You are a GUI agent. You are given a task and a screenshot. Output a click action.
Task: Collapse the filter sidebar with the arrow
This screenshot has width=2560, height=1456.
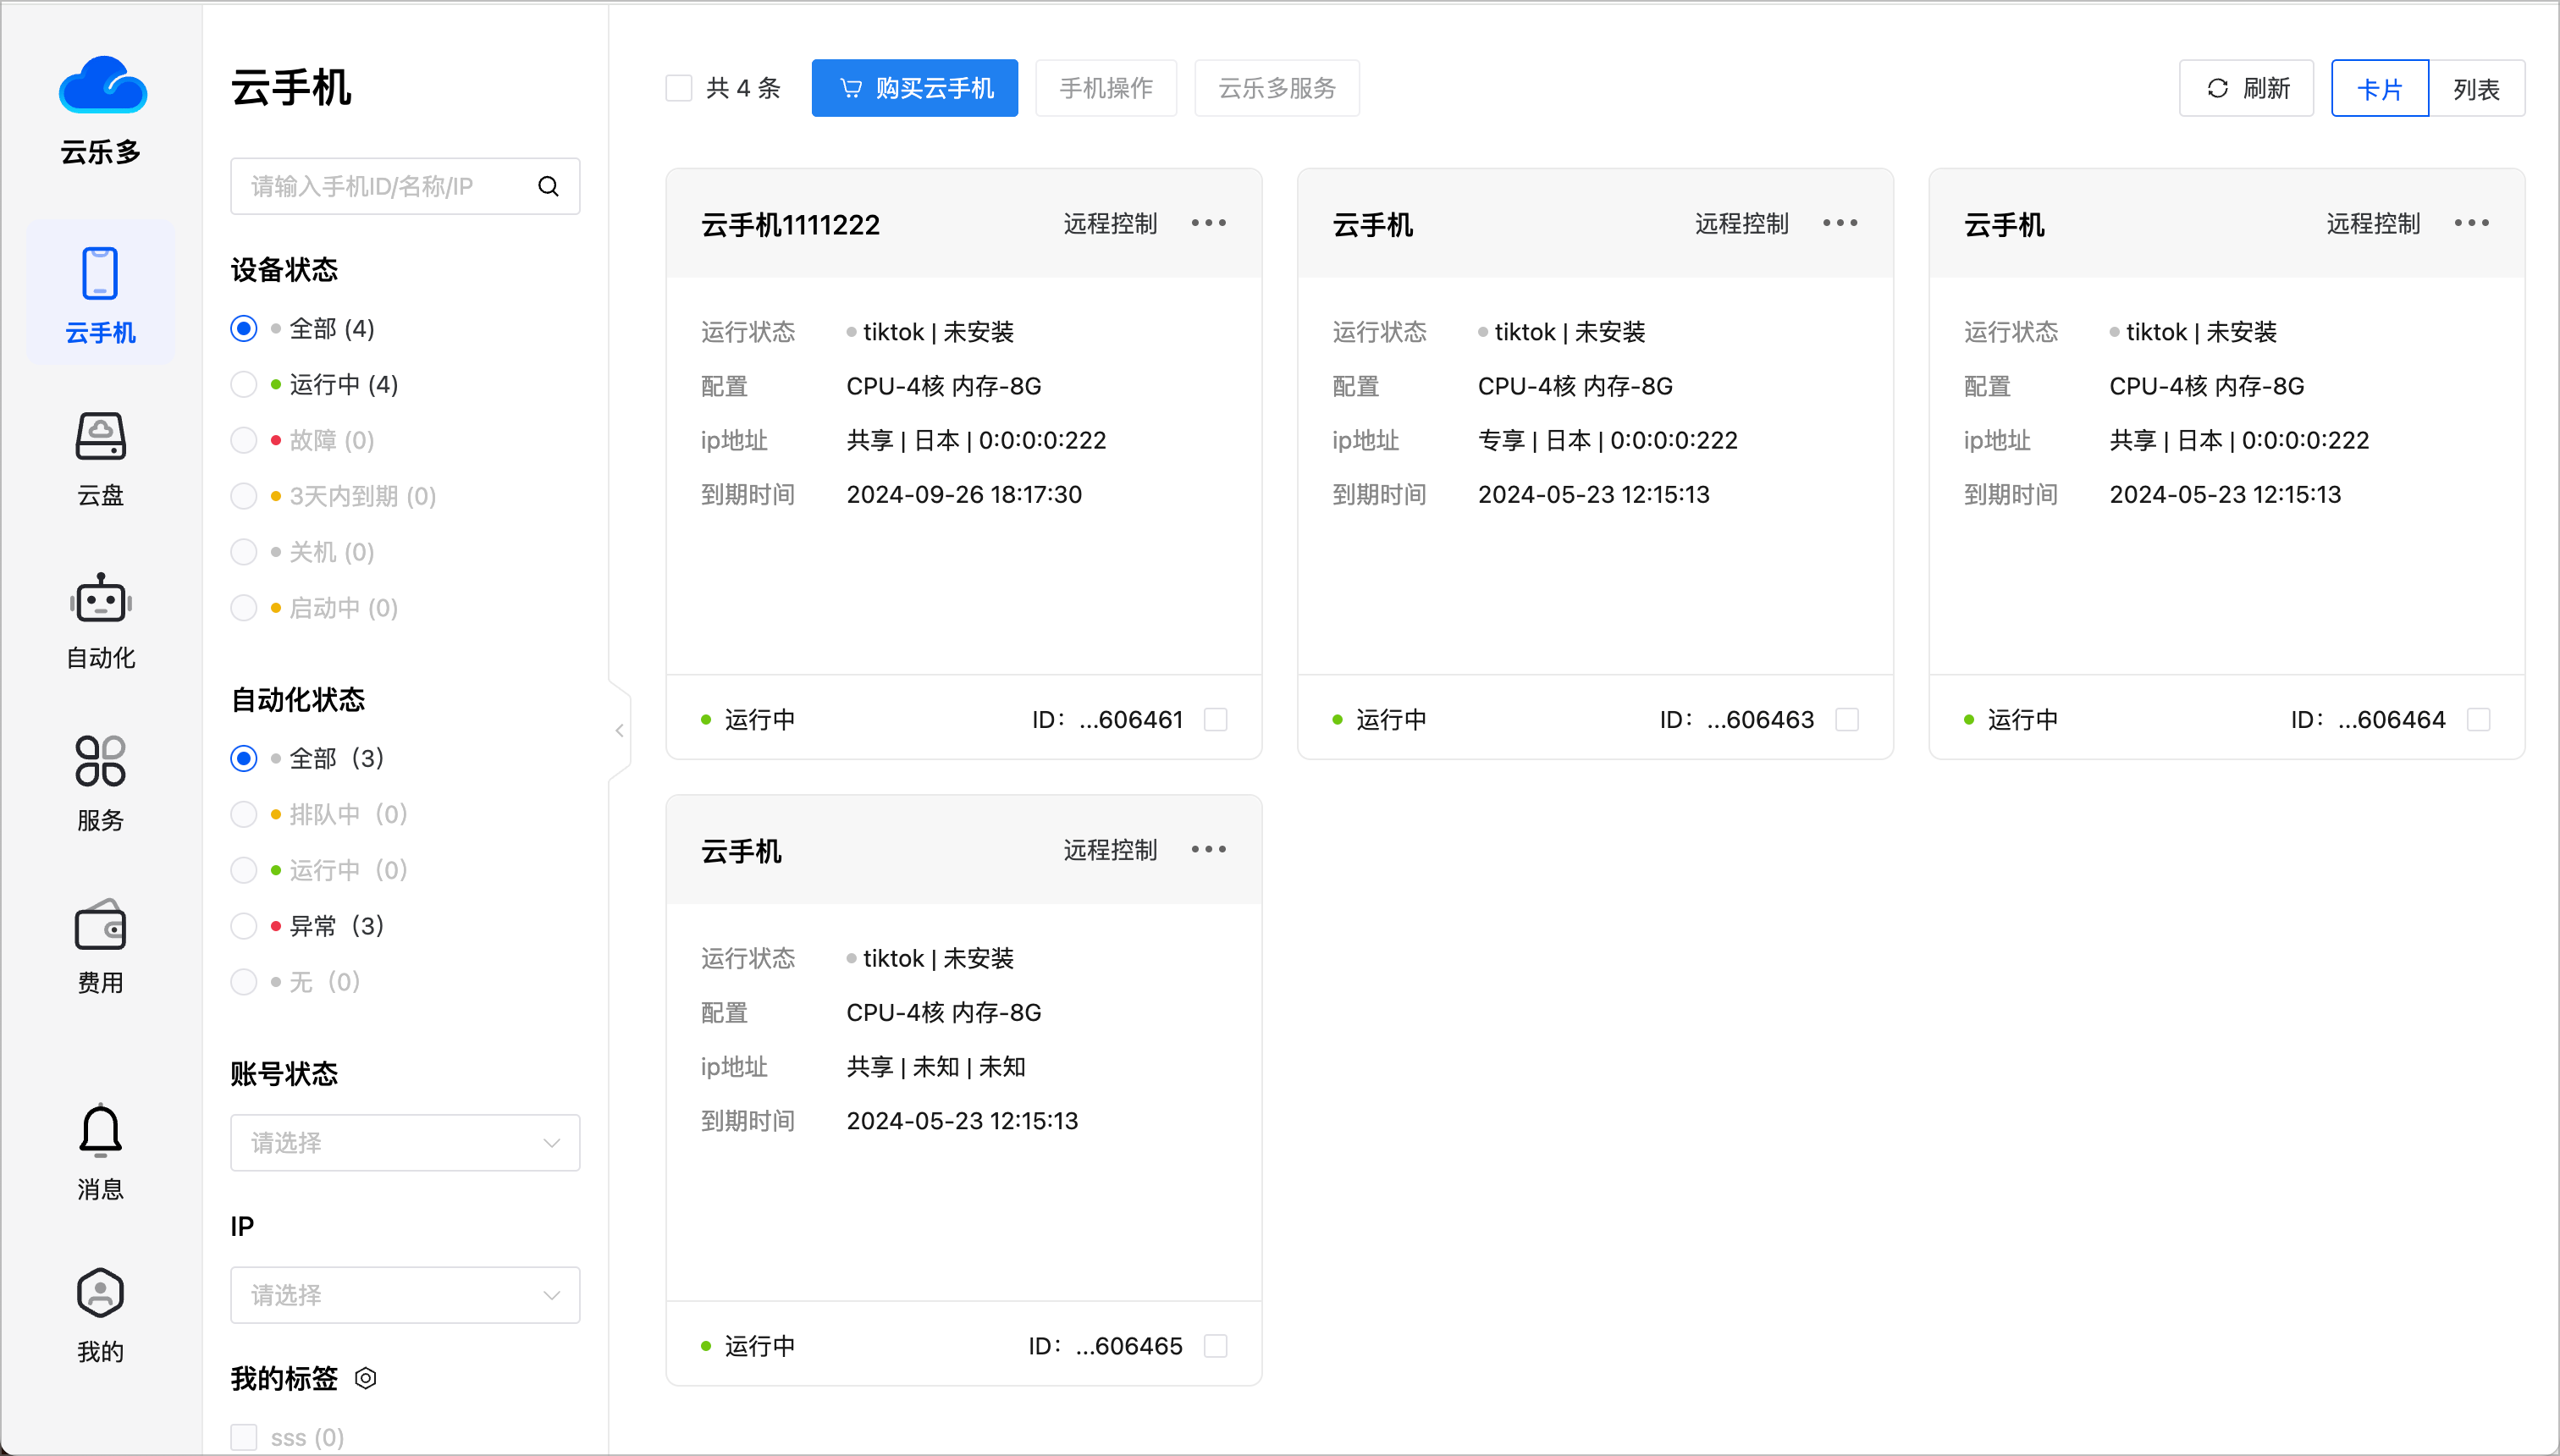[x=620, y=730]
